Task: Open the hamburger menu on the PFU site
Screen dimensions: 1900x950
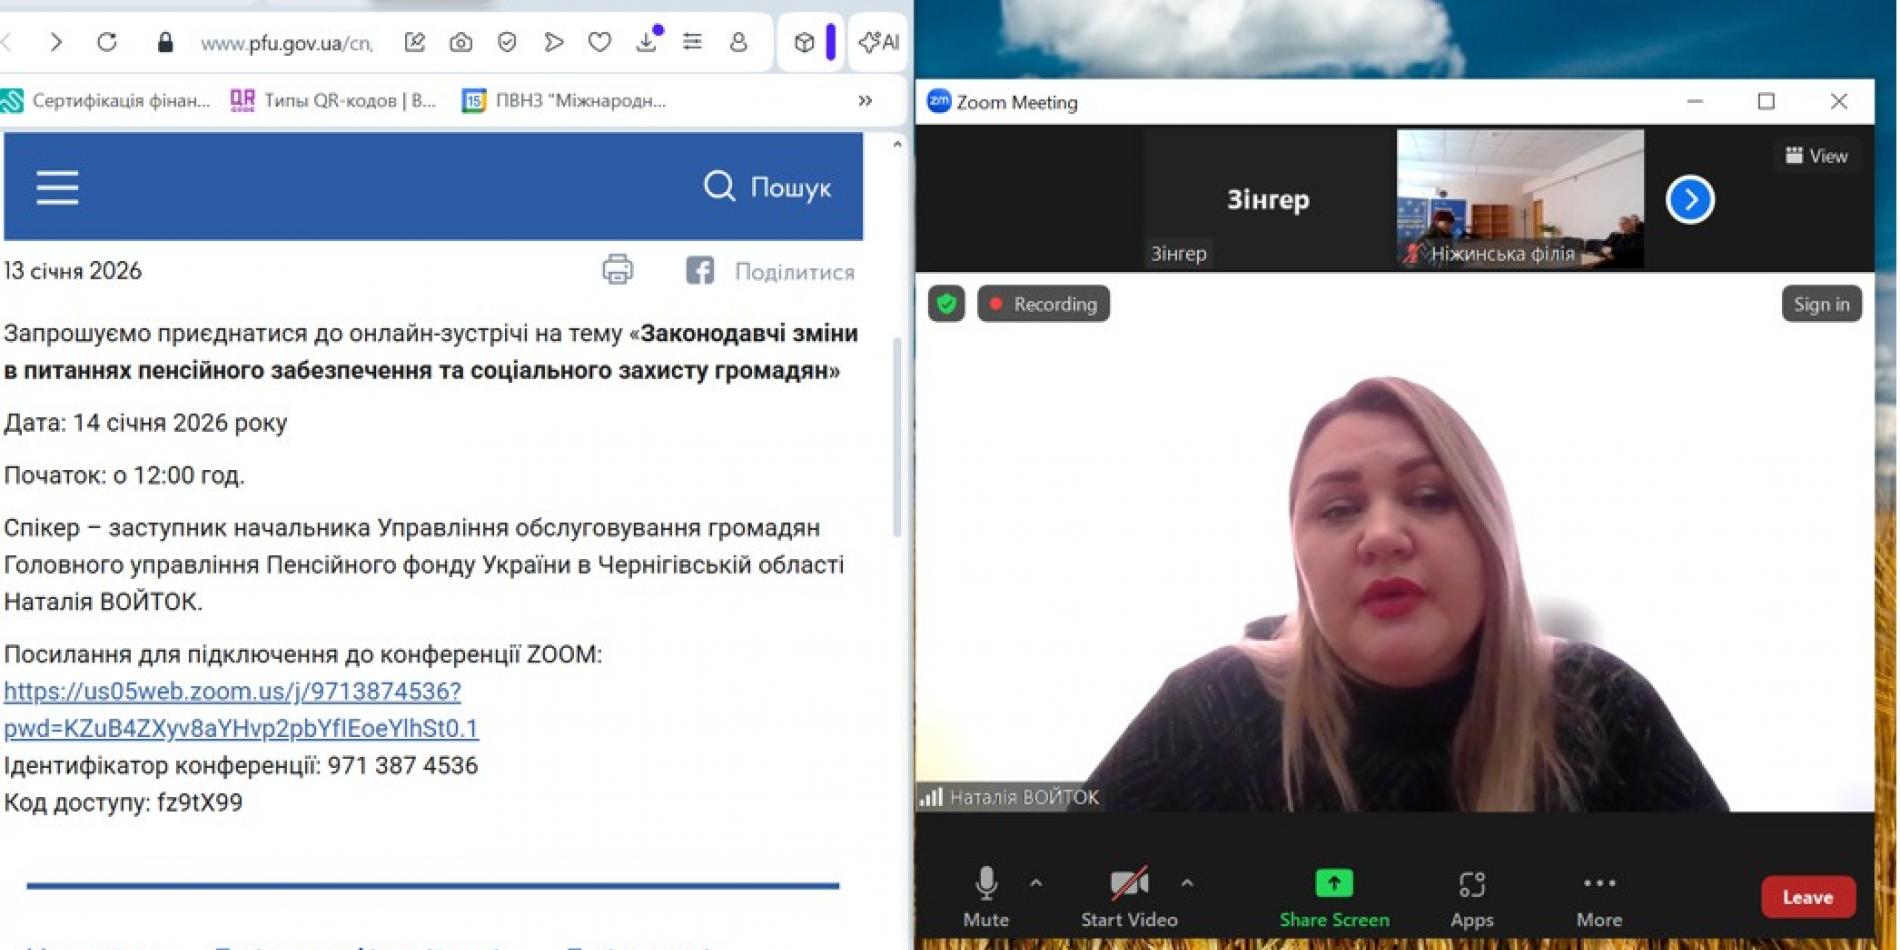Action: [x=56, y=187]
